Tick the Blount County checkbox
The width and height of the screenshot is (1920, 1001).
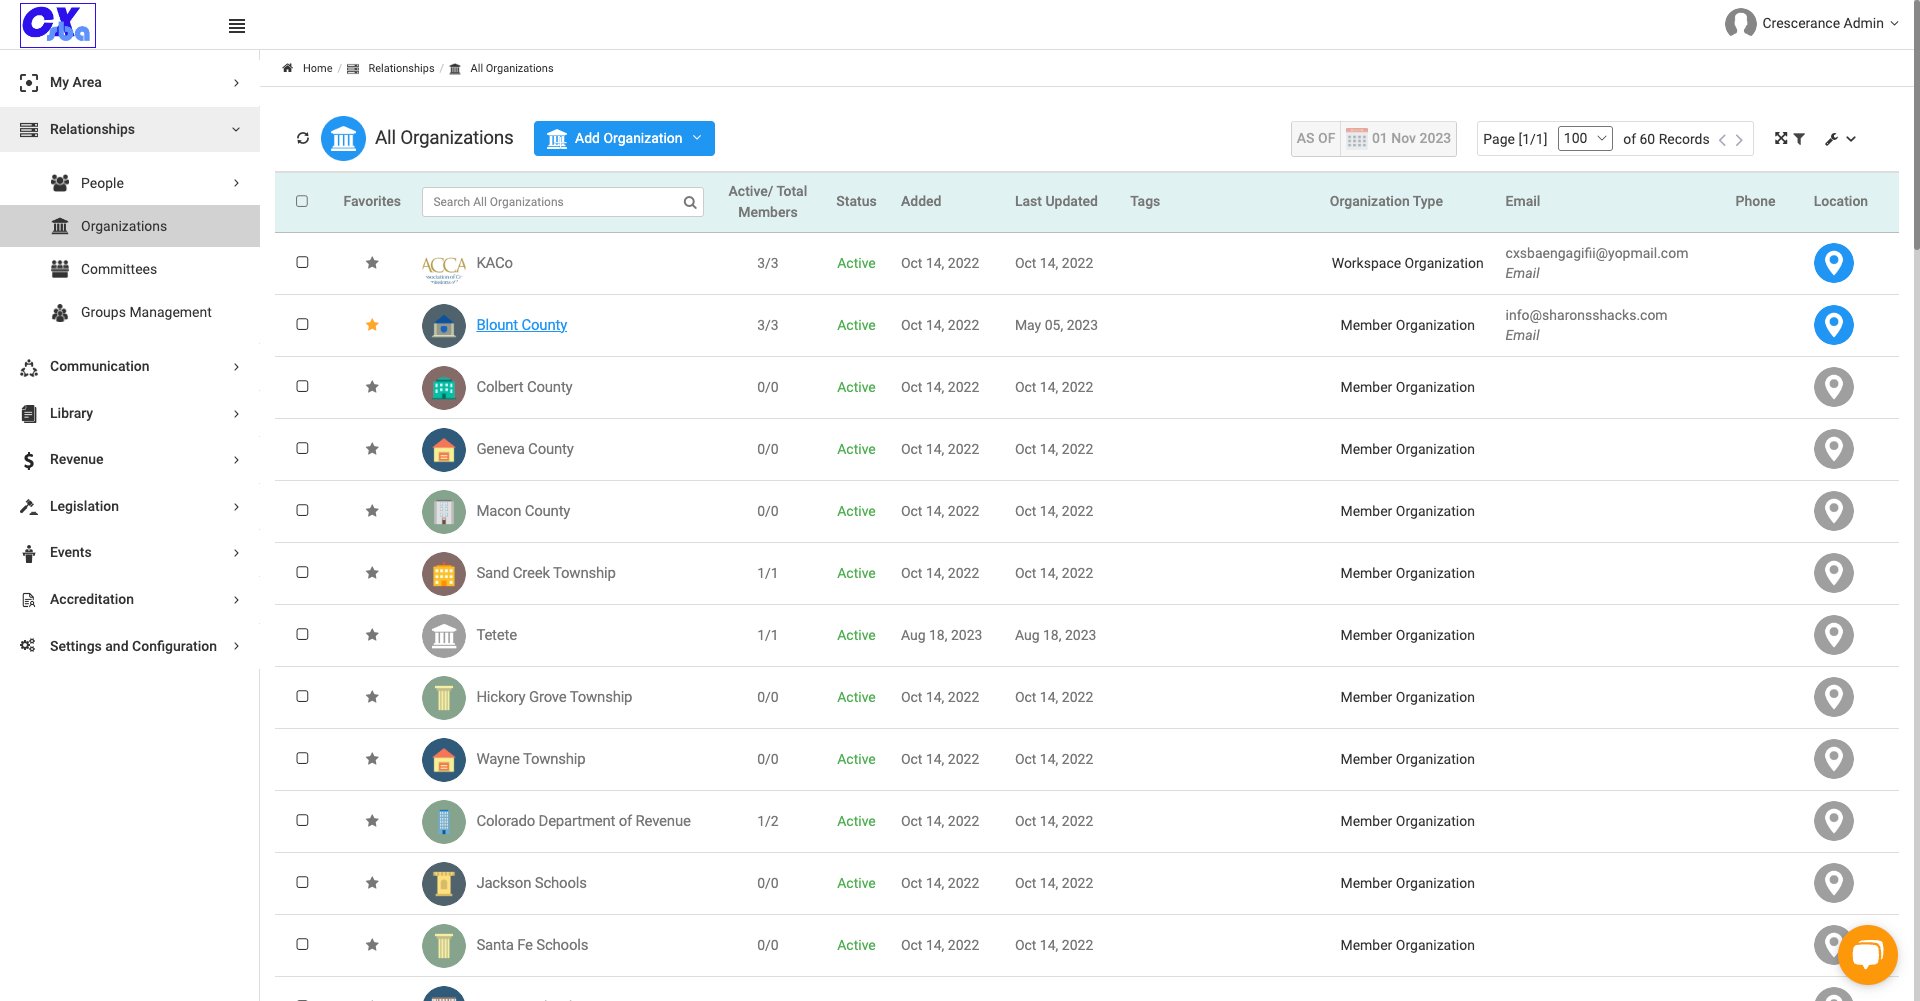302,324
